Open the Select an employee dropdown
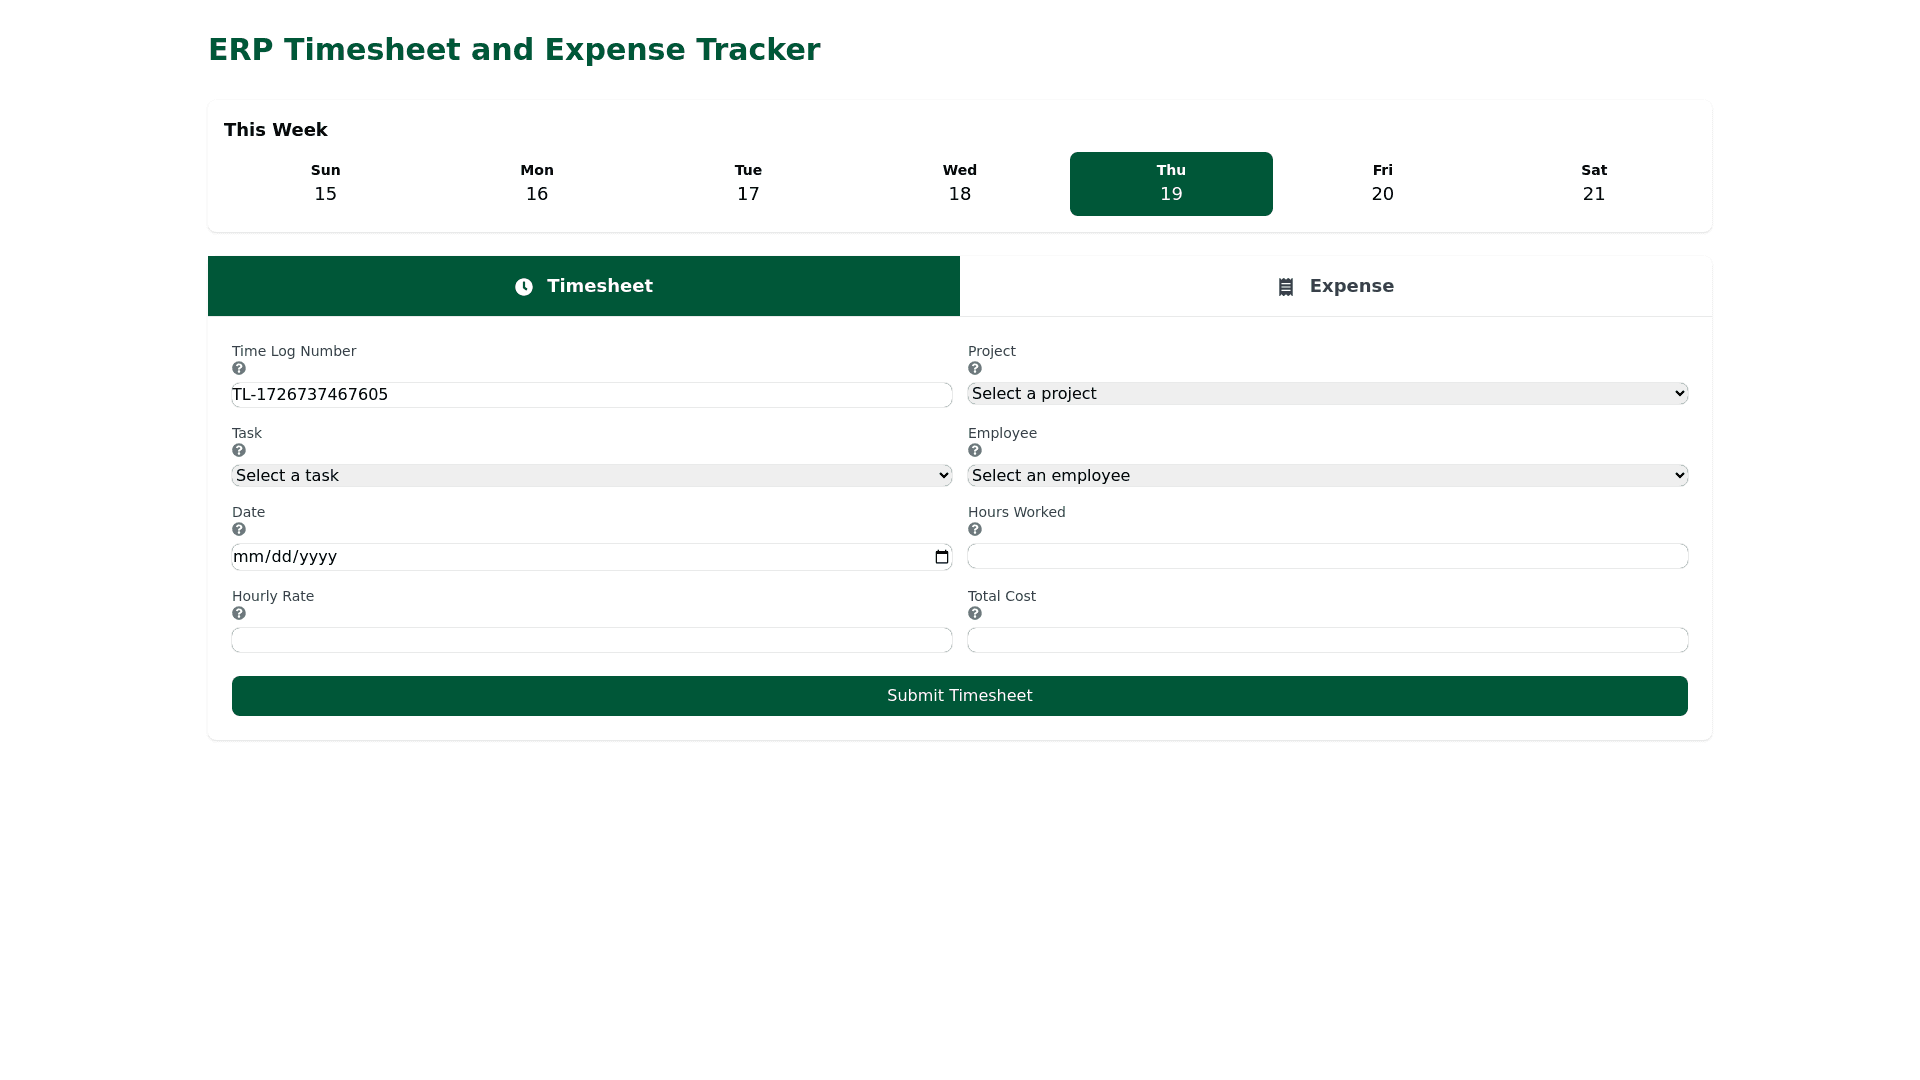Viewport: 1920px width, 1080px height. pos(1327,476)
